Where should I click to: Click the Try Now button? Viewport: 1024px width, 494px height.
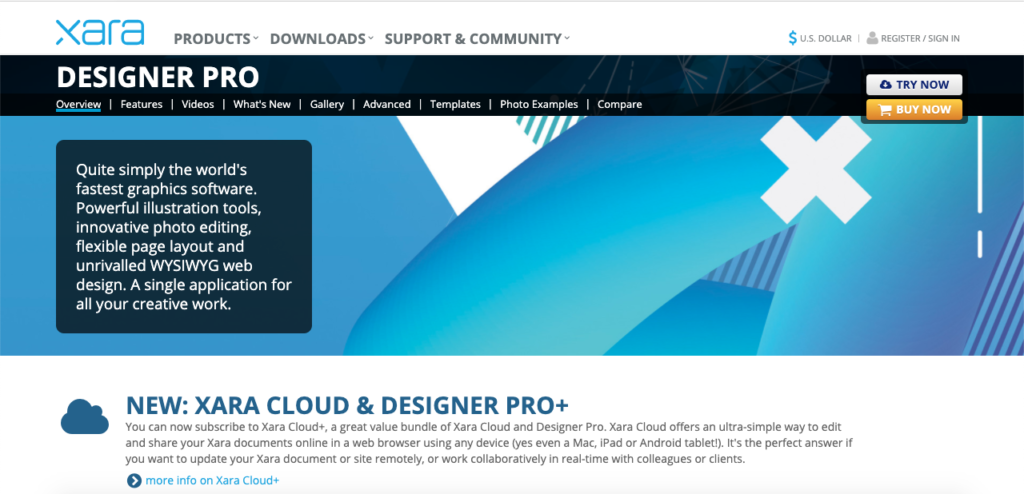click(914, 85)
